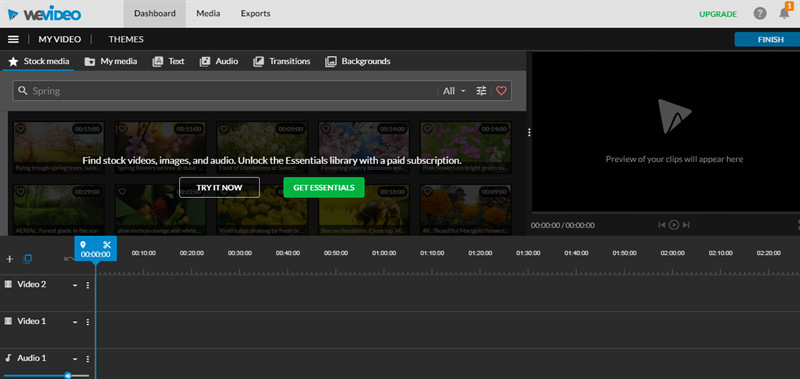Toggle the favorites heart filter in search
Viewport: 800px width, 379px height.
click(501, 91)
